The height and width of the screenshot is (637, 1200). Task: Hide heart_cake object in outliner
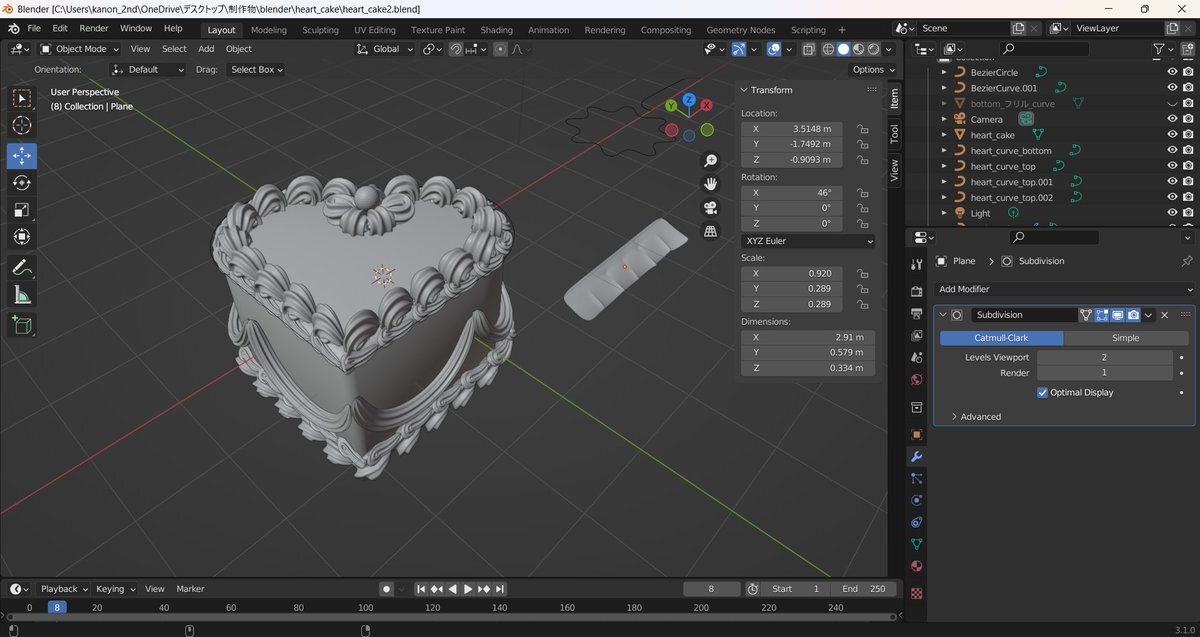point(1172,135)
